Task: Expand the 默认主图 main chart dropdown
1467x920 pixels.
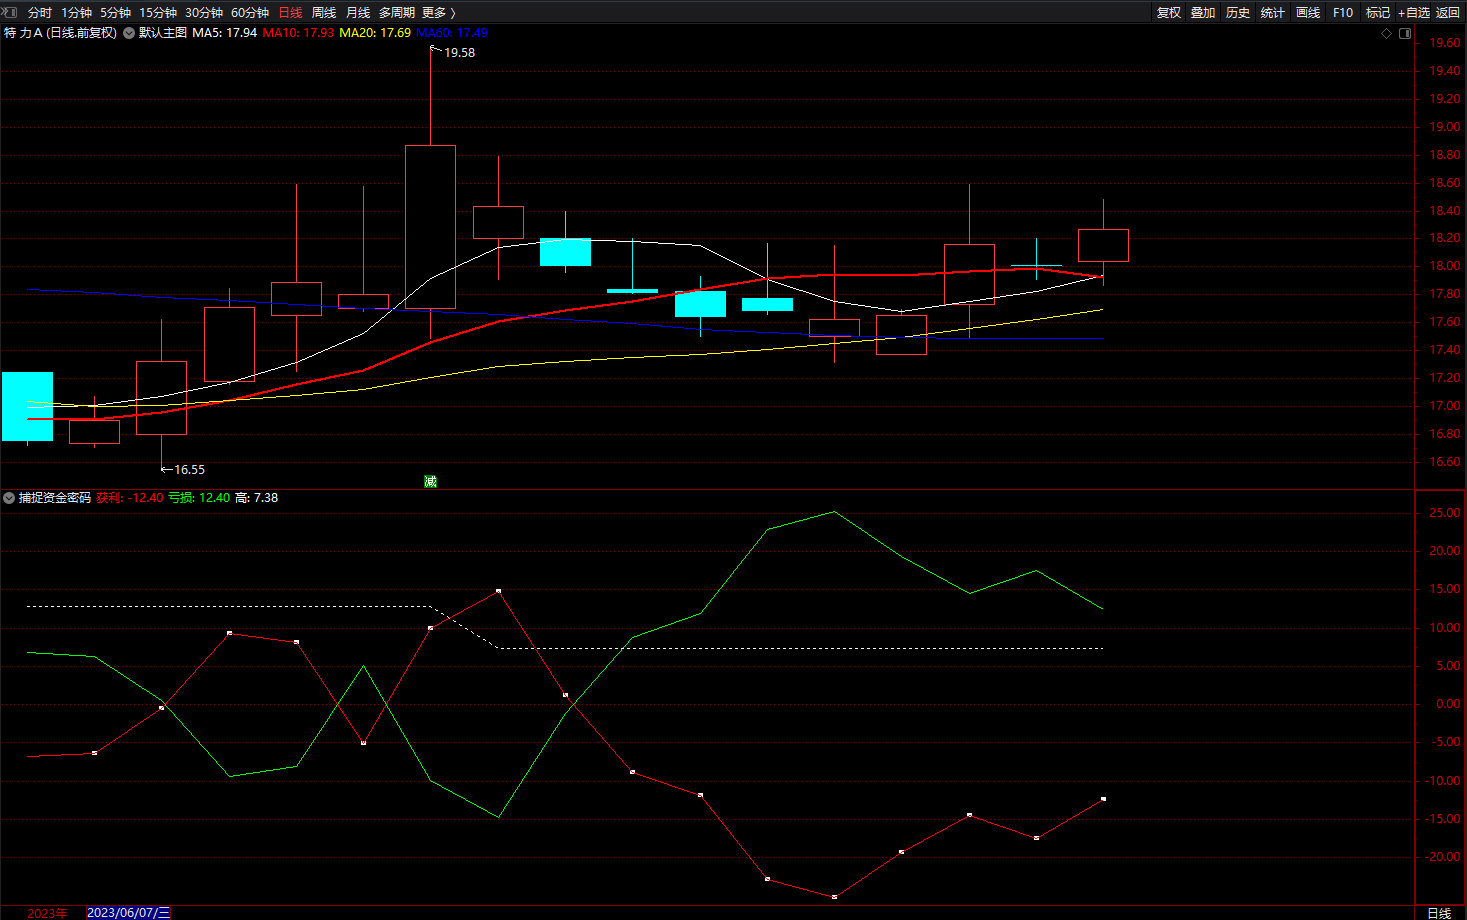Action: [130, 33]
